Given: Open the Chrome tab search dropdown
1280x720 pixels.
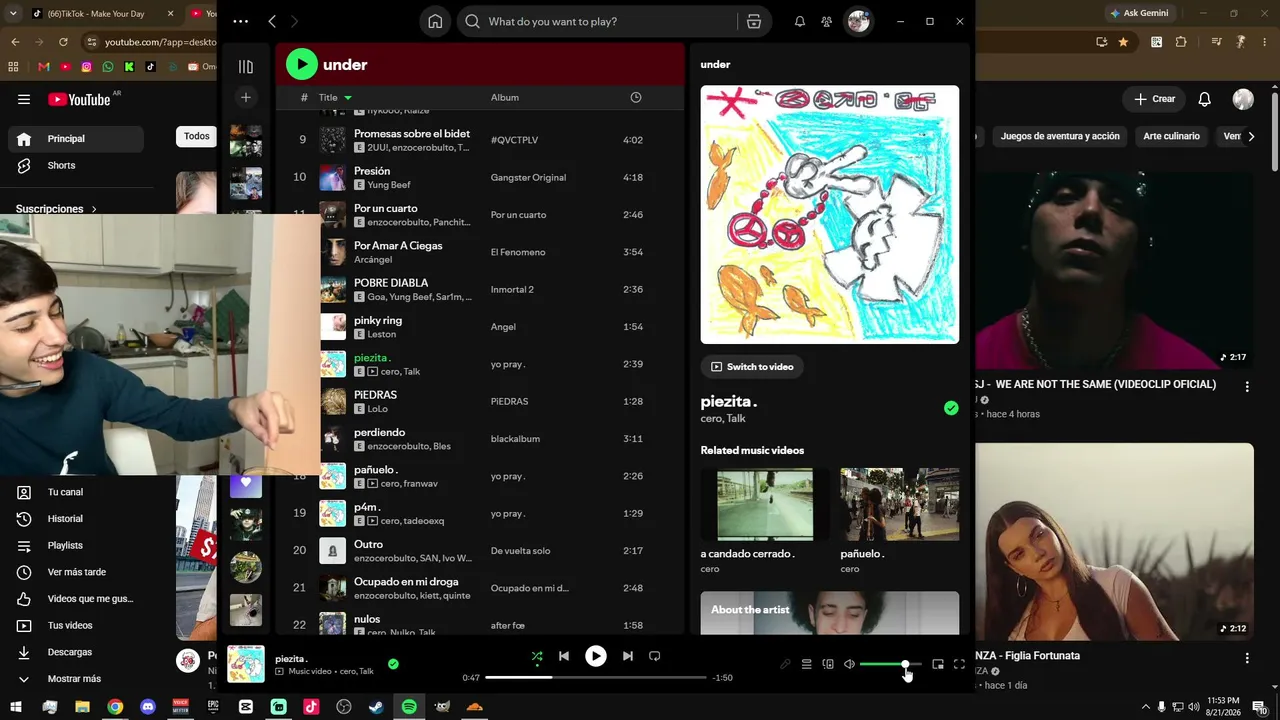Looking at the screenshot, I should 13,13.
